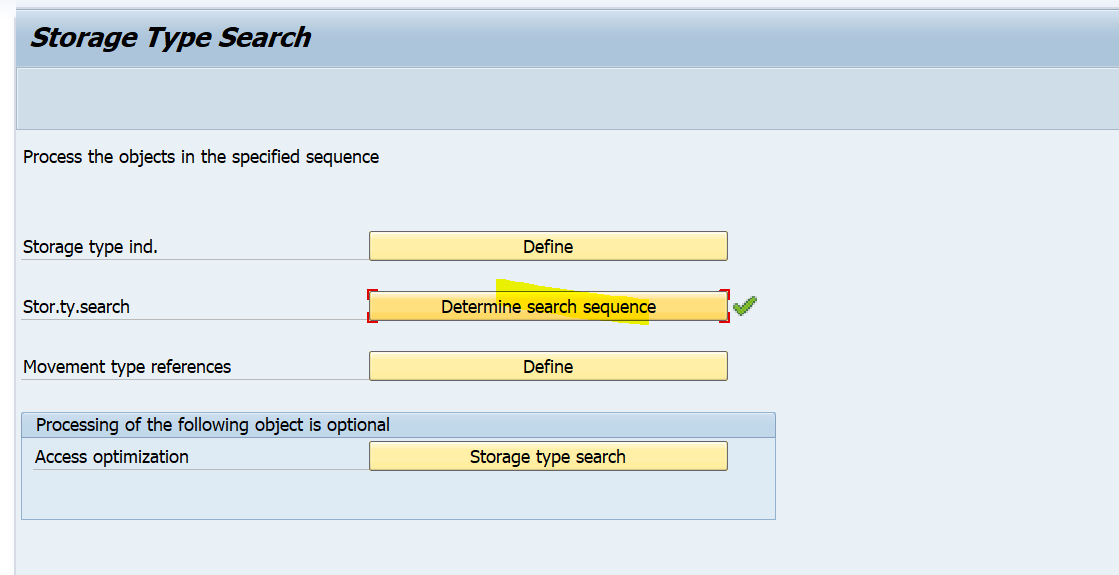Click blank space inside the optional group box

tap(398, 495)
